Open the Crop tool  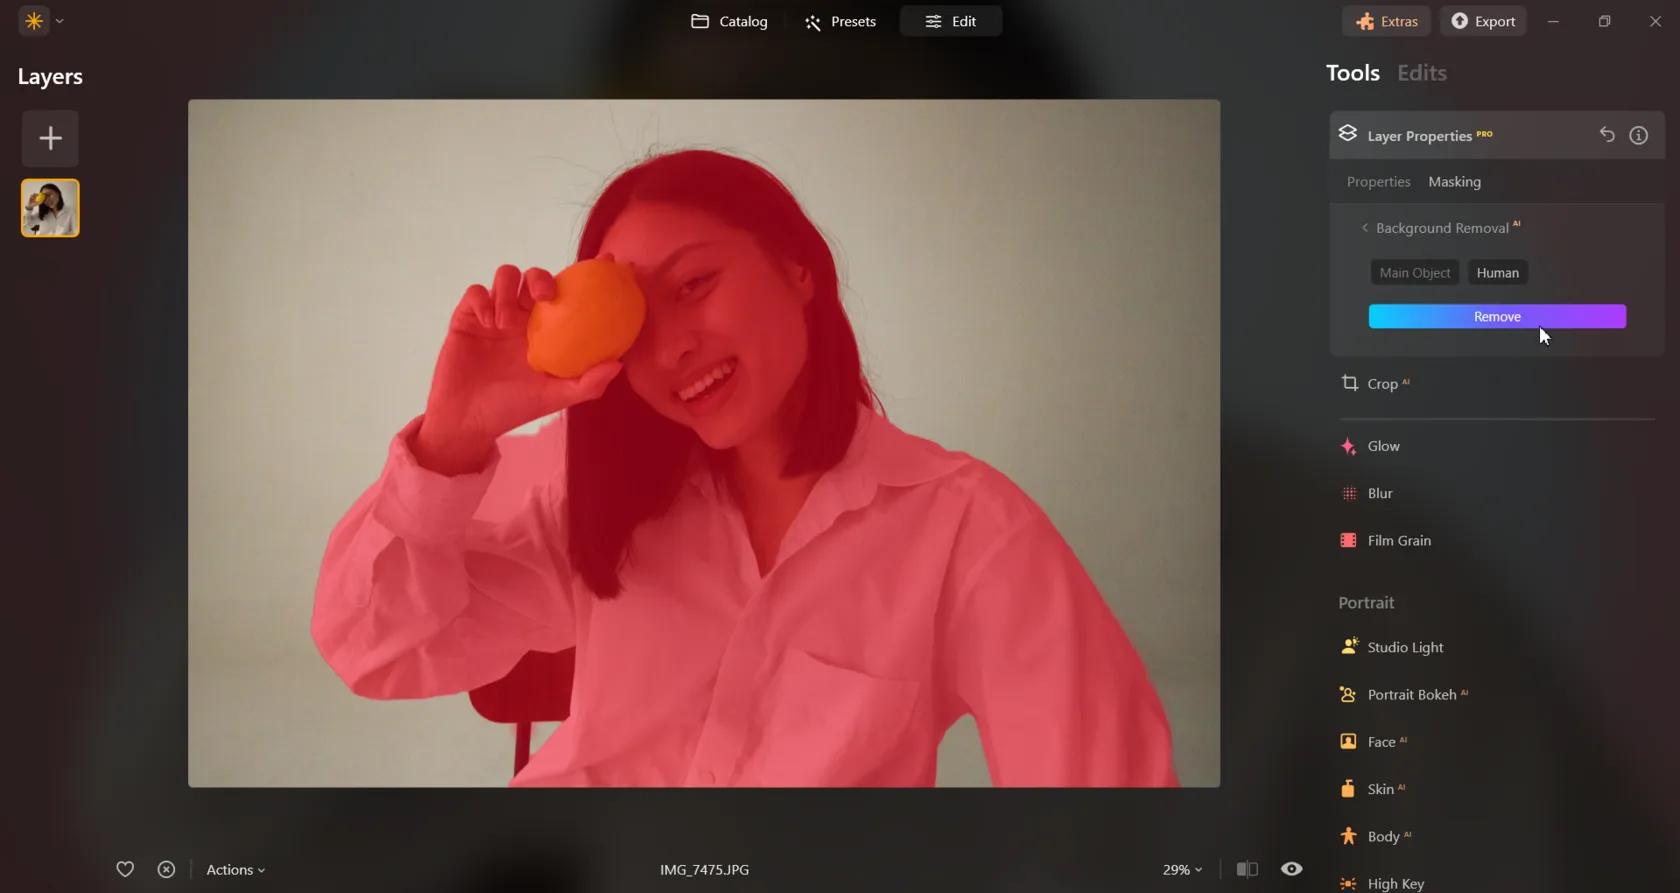click(x=1382, y=384)
